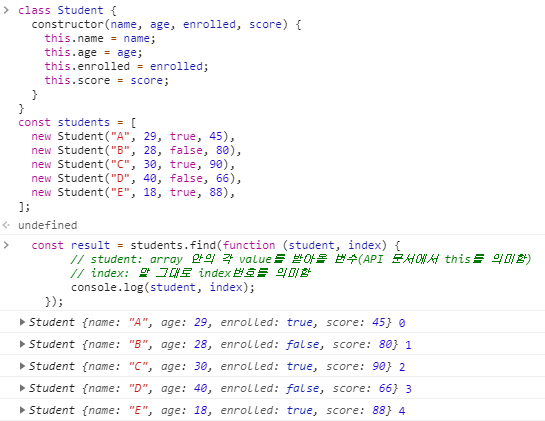545x421 pixels.
Task: Click logged index value 2
Action: point(402,367)
